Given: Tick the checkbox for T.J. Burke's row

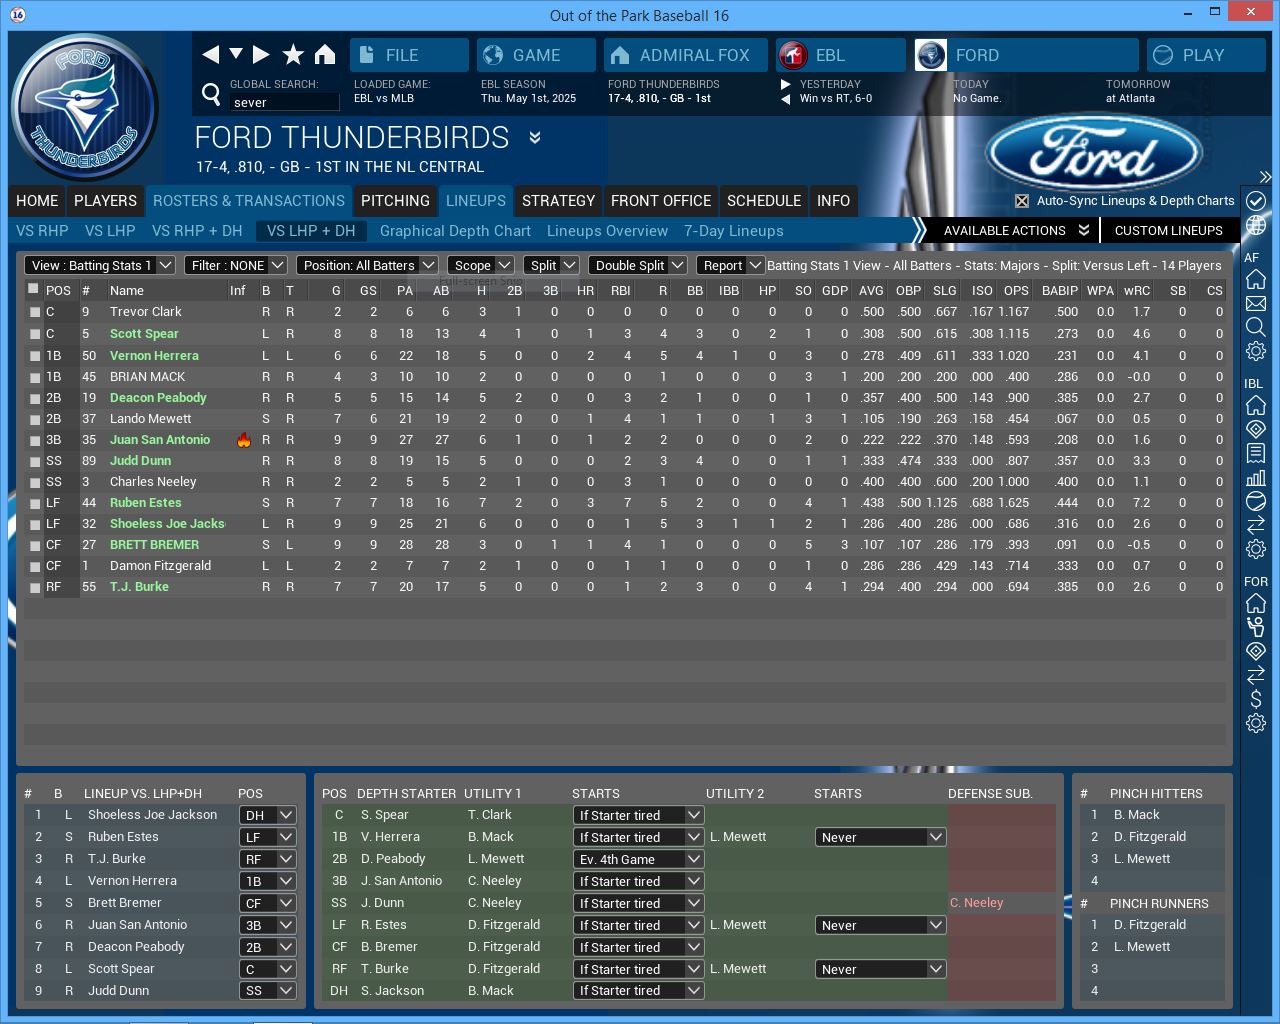Looking at the screenshot, I should [35, 588].
